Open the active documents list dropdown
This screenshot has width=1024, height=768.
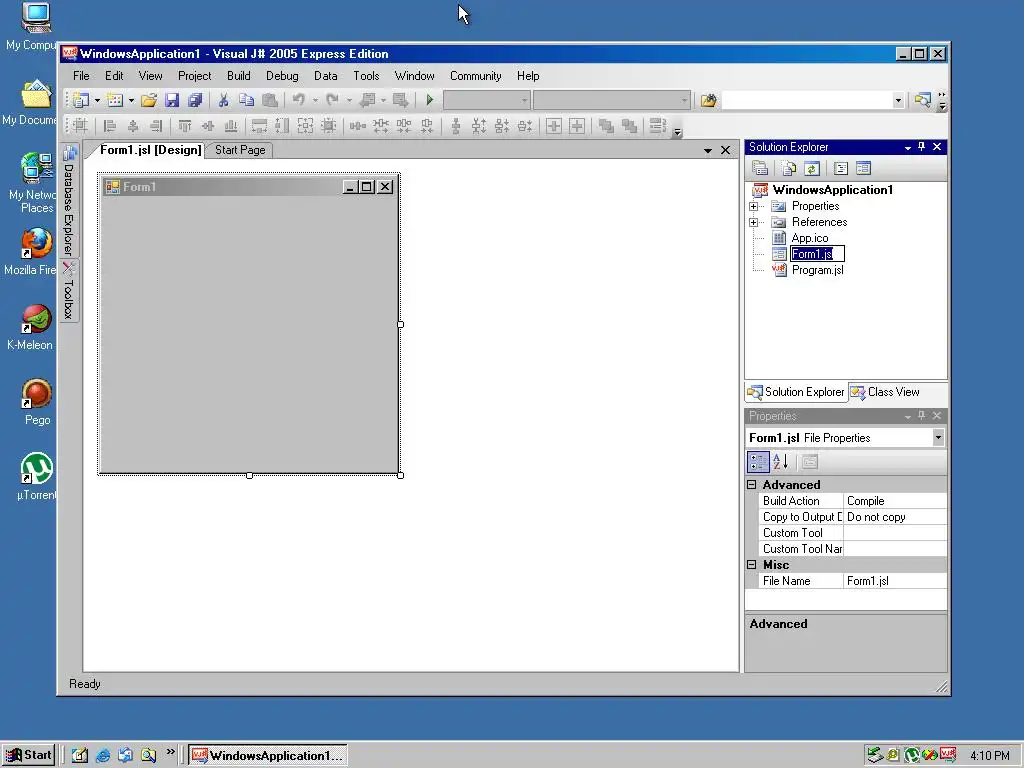[708, 150]
